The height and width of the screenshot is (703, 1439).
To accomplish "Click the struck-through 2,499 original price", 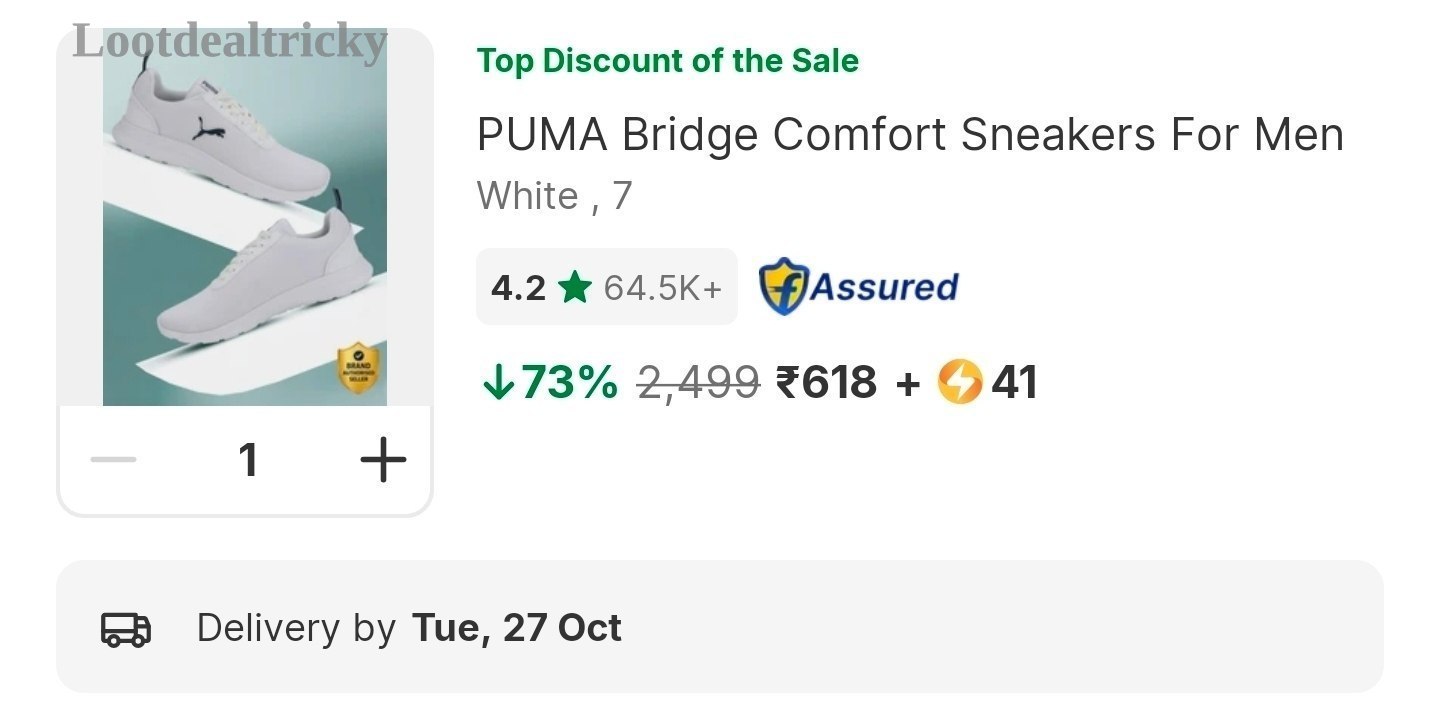I will pyautogui.click(x=699, y=382).
